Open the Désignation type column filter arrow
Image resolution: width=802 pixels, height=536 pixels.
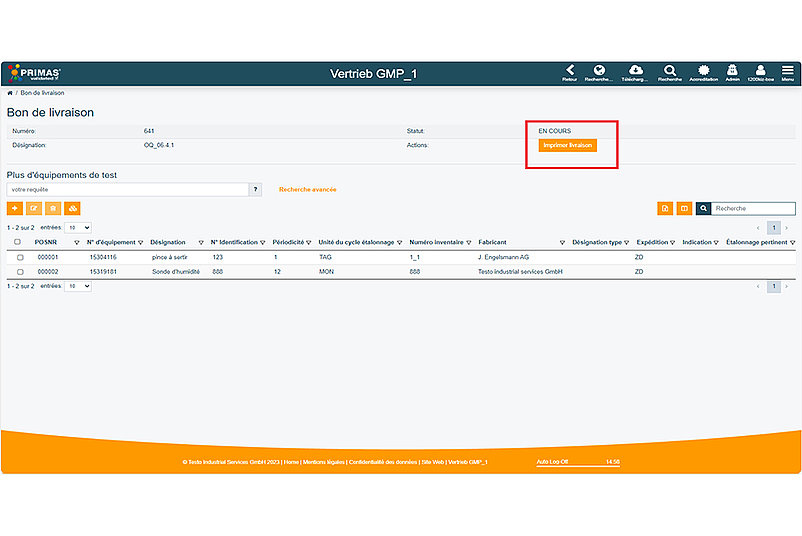[627, 242]
